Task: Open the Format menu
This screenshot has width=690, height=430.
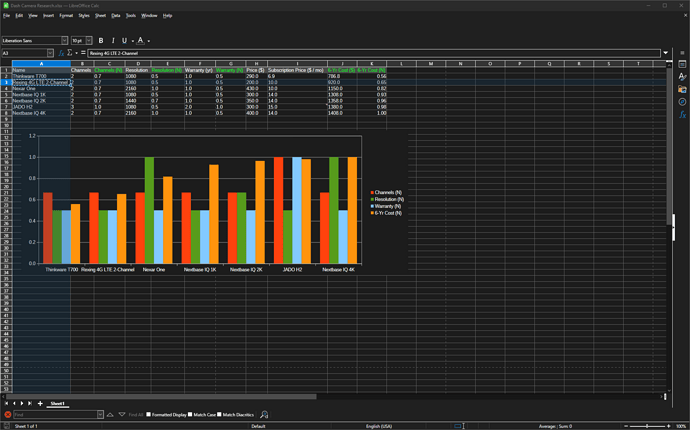Action: point(66,15)
